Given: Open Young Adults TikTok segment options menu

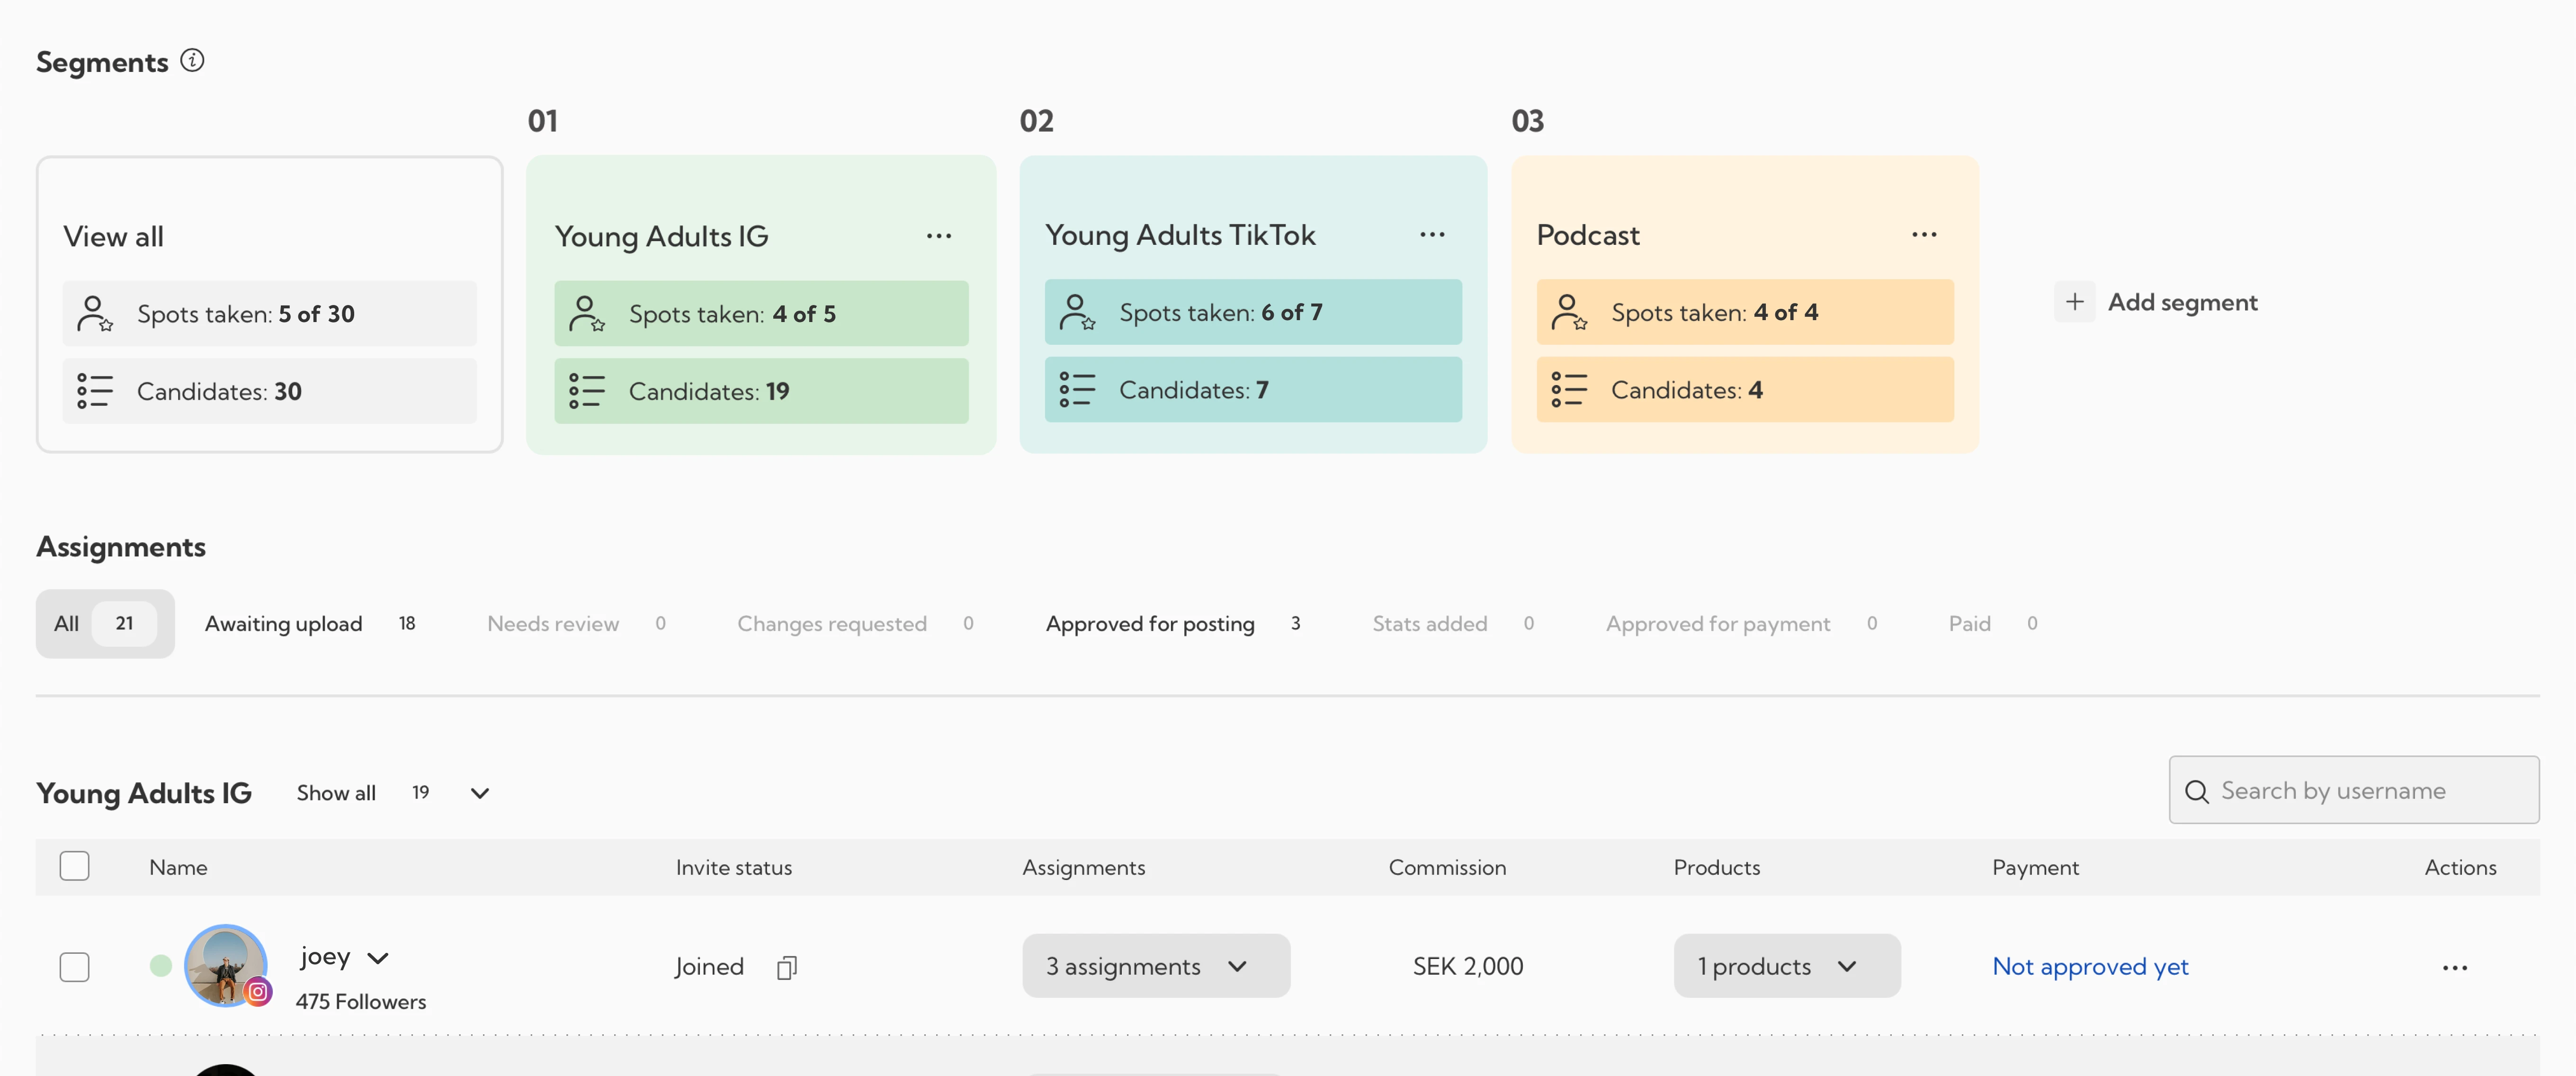Looking at the screenshot, I should pyautogui.click(x=1432, y=234).
